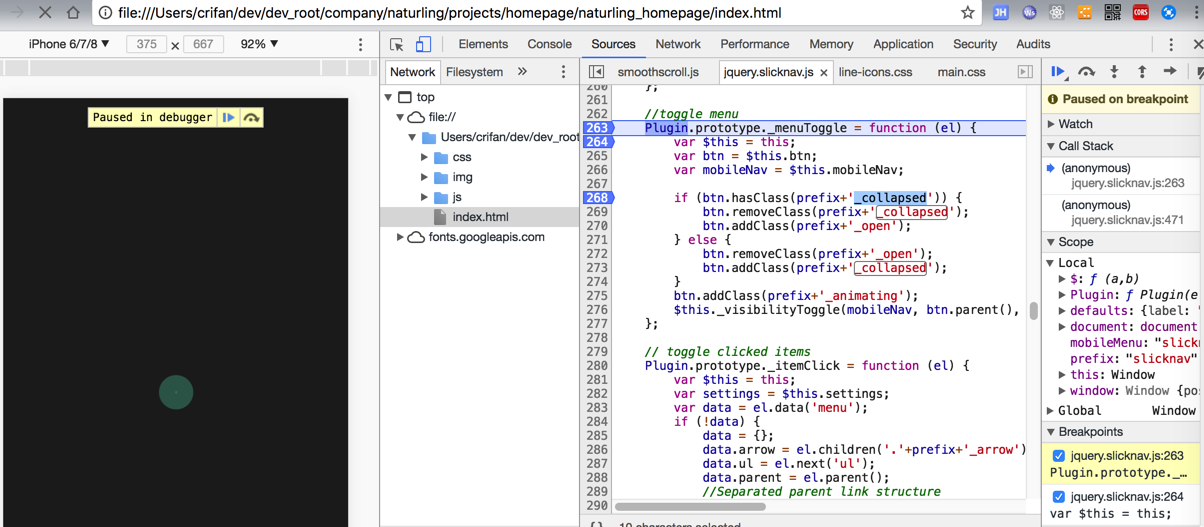Screen dimensions: 1204x527
Task: Open the iPhone 6/7/8 device dropdown
Action: coord(69,44)
